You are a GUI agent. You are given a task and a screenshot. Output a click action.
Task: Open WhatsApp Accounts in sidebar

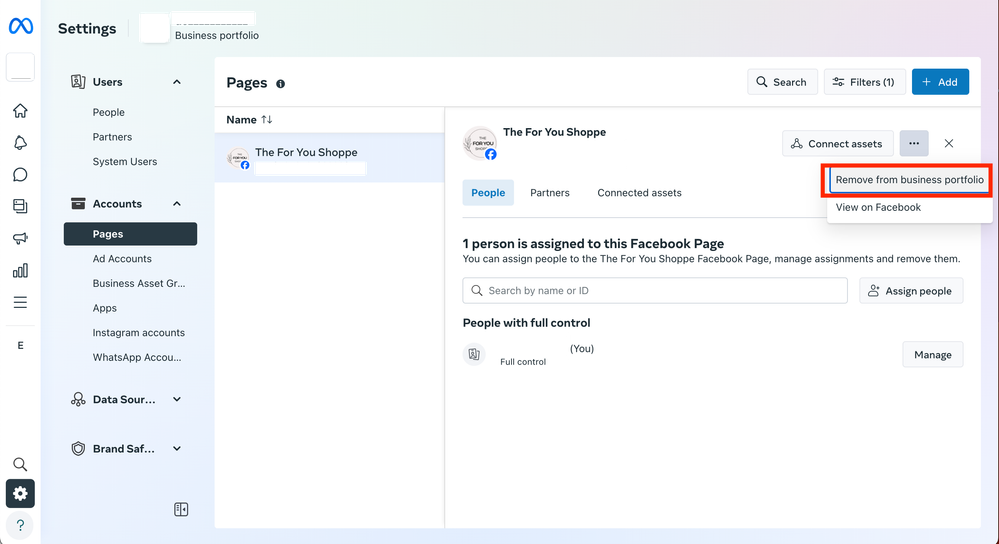tap(137, 357)
